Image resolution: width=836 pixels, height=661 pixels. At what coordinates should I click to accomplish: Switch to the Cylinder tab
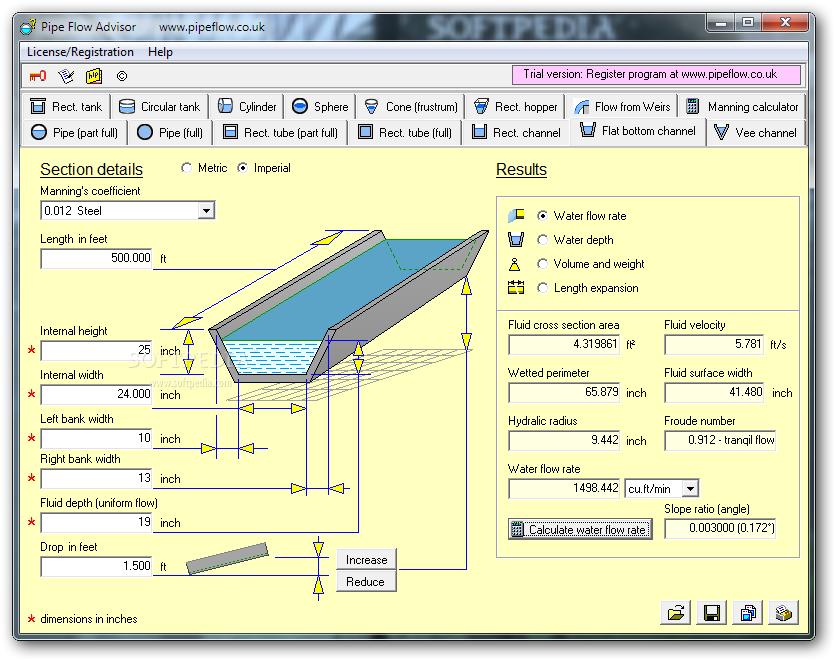(x=247, y=107)
